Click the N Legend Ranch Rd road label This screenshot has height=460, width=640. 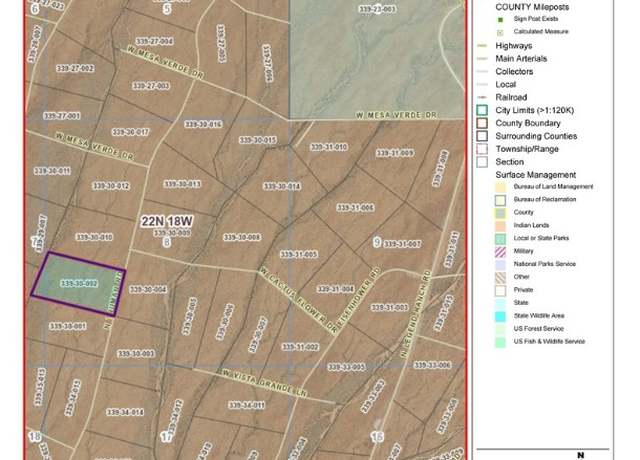pyautogui.click(x=416, y=314)
